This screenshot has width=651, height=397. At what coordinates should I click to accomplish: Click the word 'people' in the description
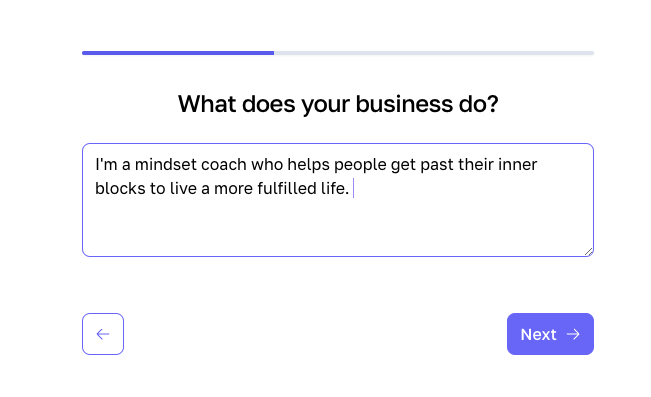pos(360,165)
